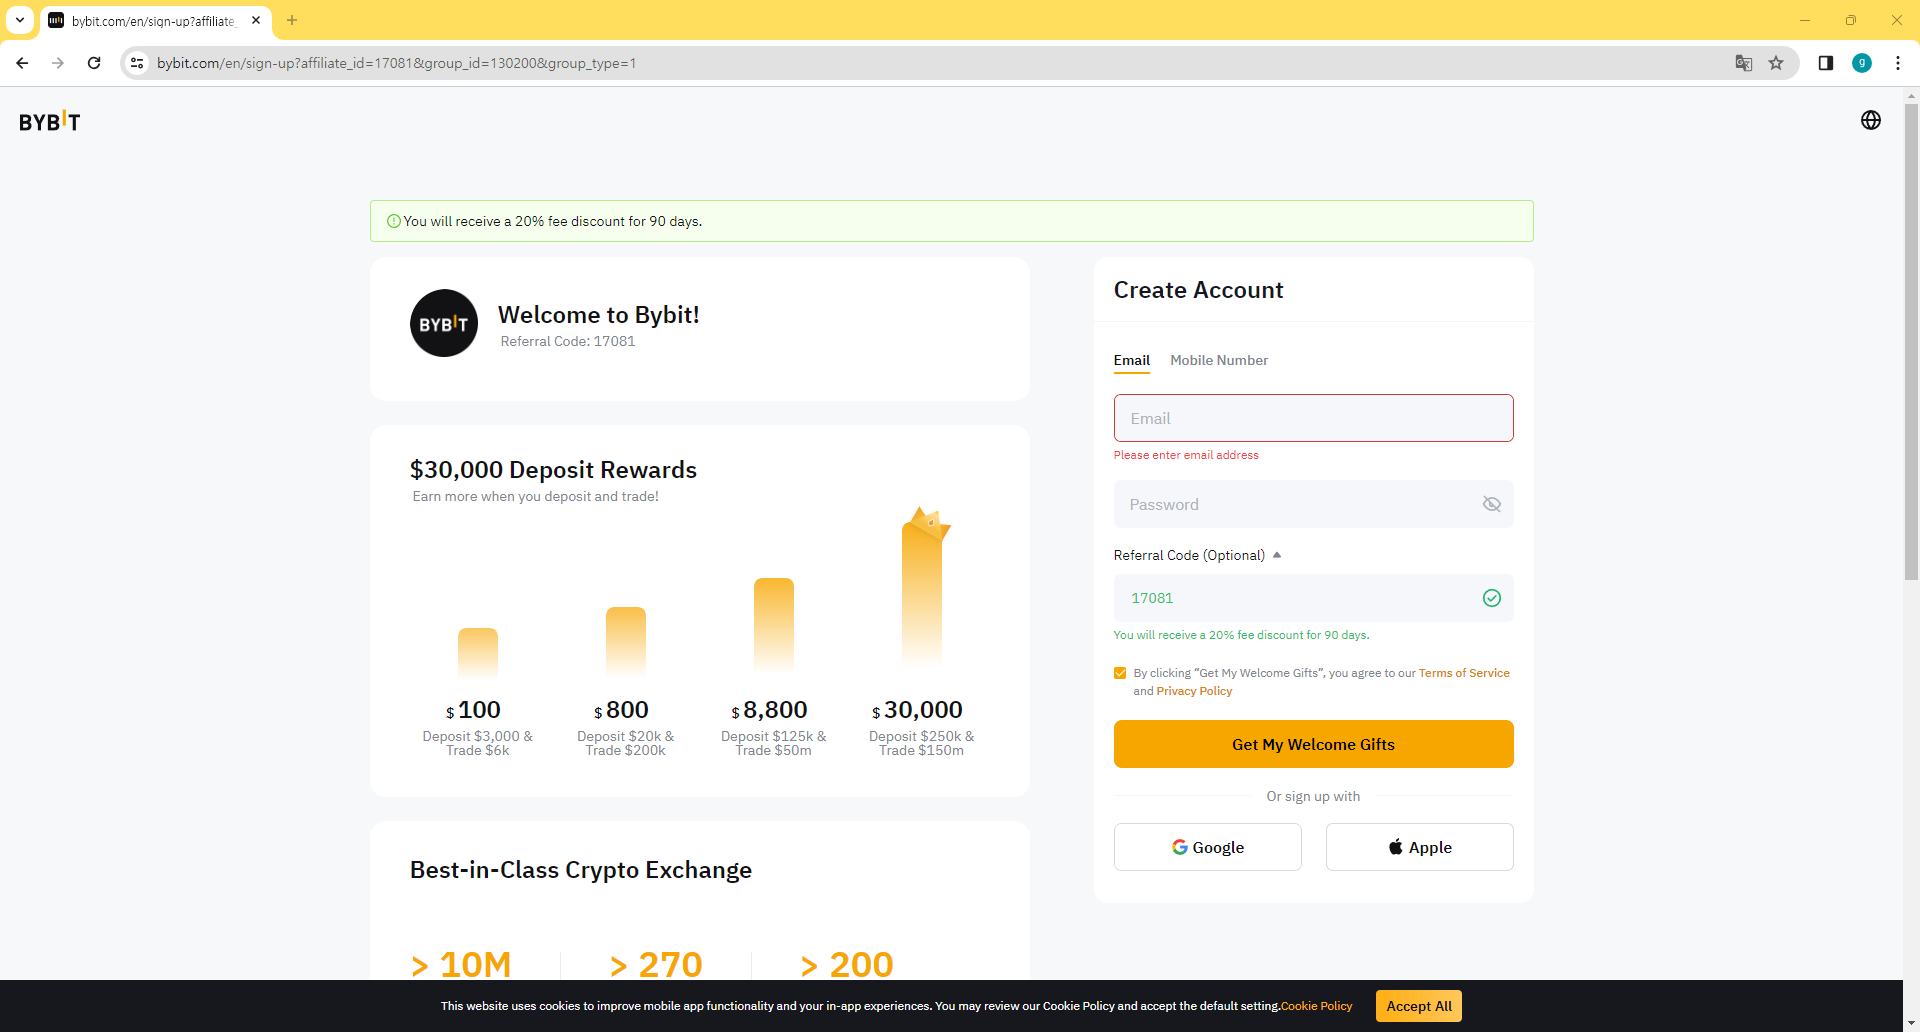Uncheck the Terms of Service agreement checkbox
Viewport: 1920px width, 1032px height.
[x=1120, y=673]
